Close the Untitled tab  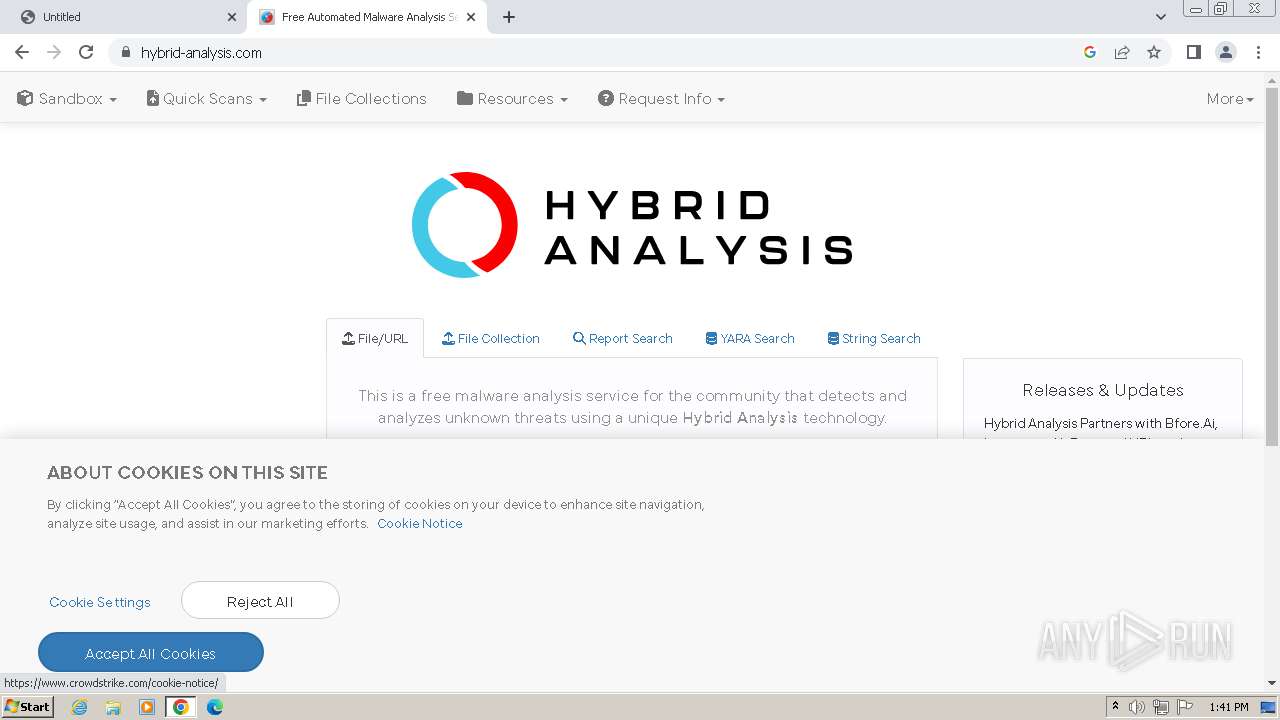tap(232, 17)
